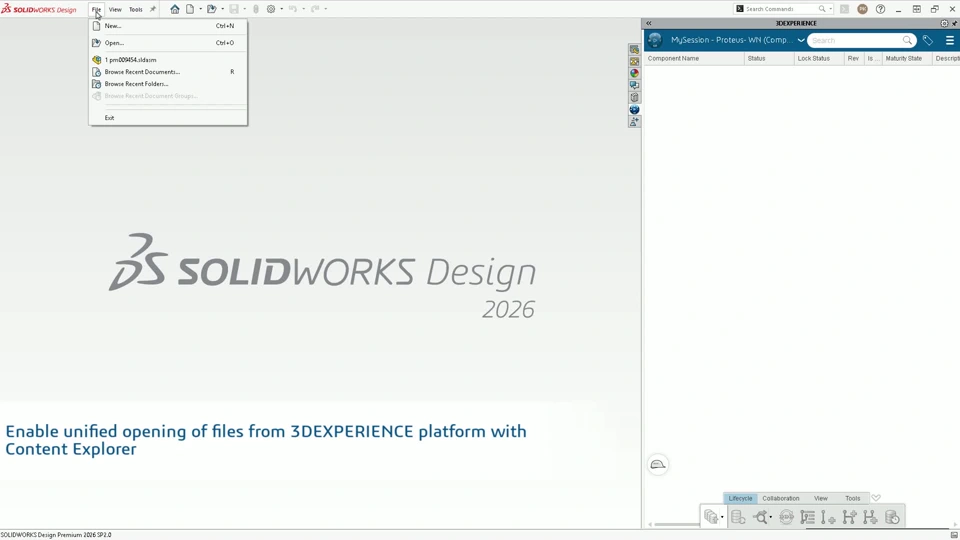Click the New Revision lifecycle icon
Viewport: 960px width, 540px height.
828,517
